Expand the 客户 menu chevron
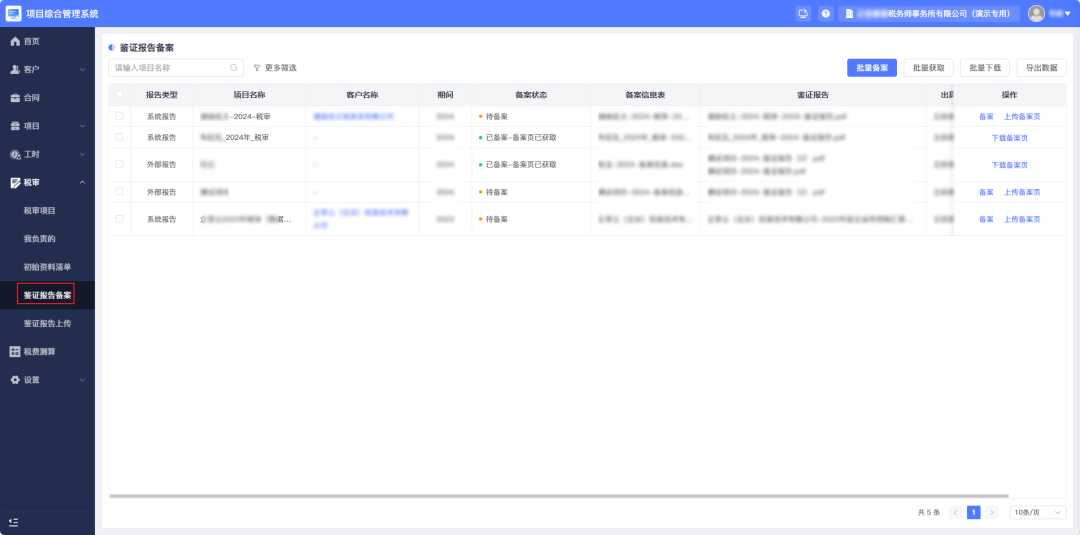 click(82, 70)
